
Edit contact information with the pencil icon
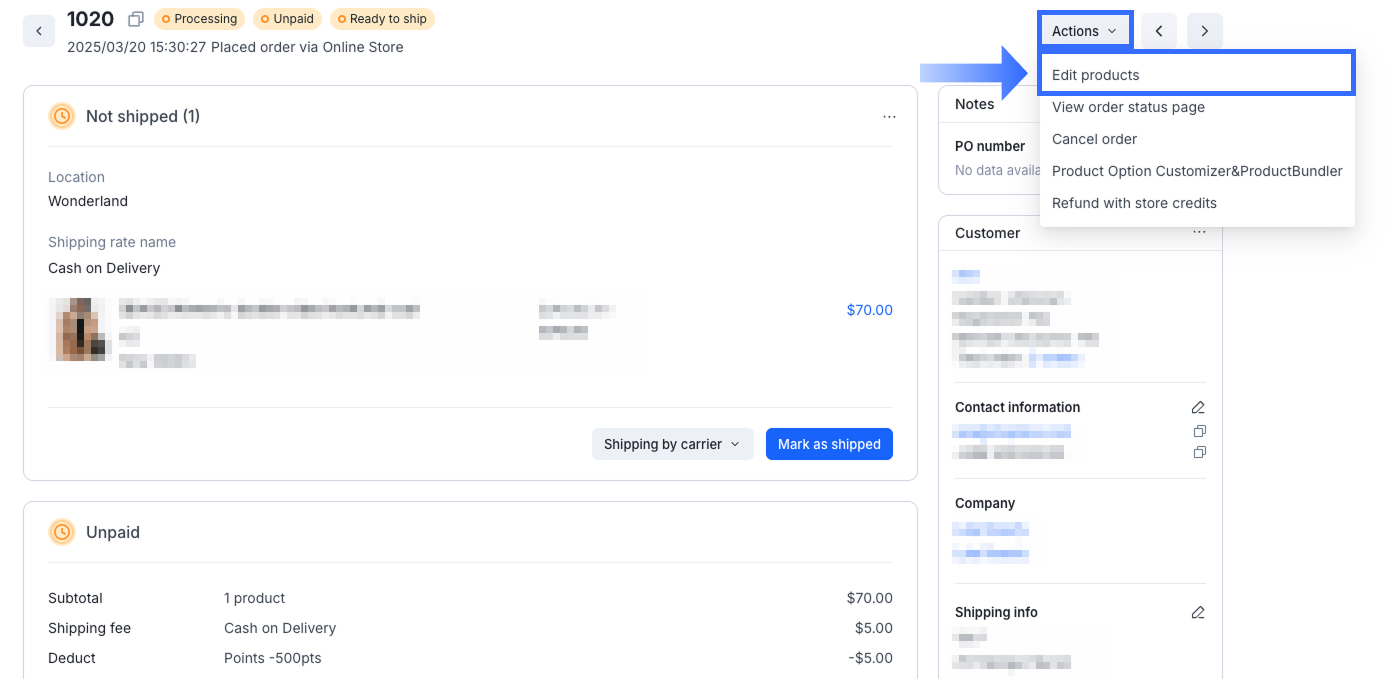coord(1198,407)
